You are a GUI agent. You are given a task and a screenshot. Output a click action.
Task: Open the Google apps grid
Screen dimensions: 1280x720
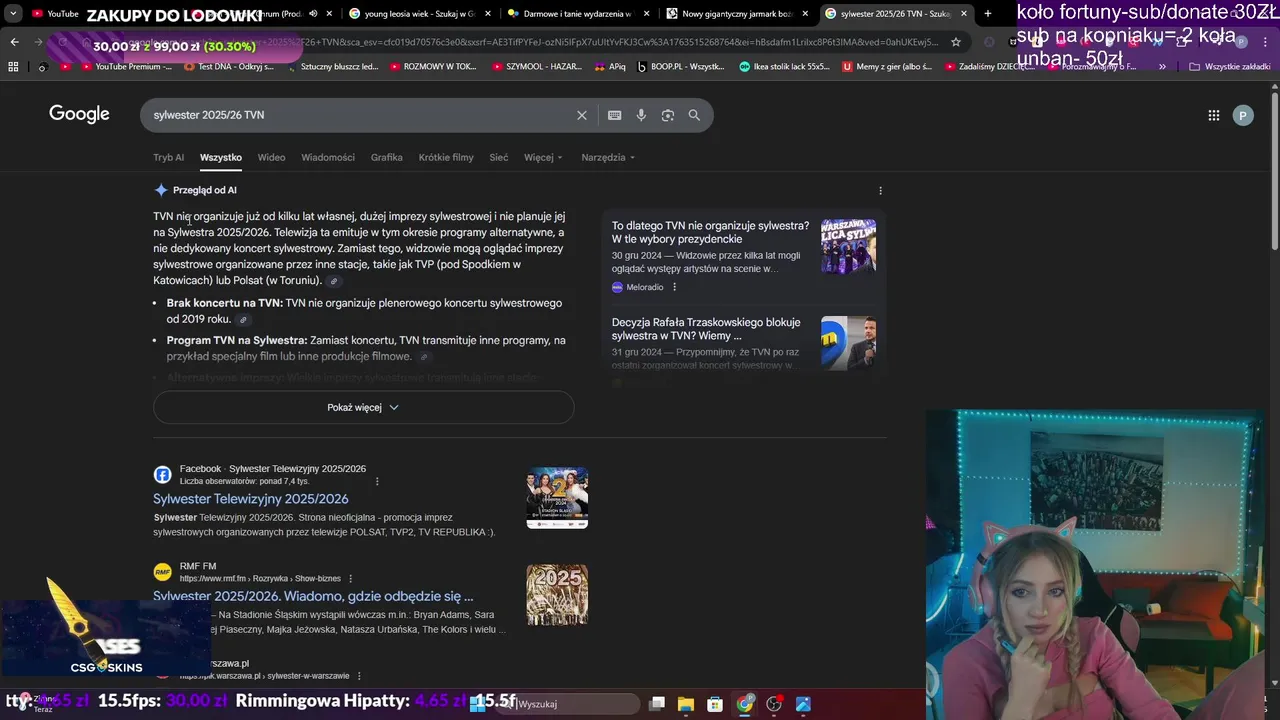(x=1214, y=115)
